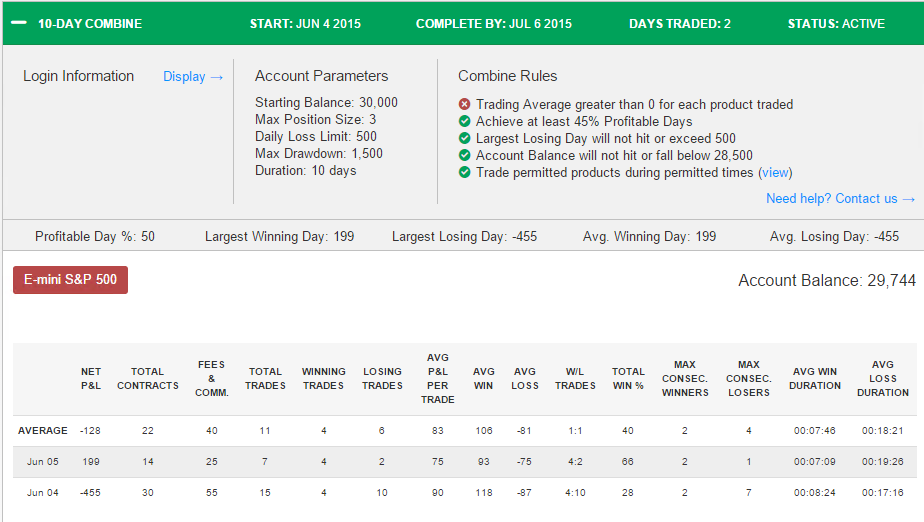924x522 pixels.
Task: Follow the Need help? Contact us link
Action: (x=831, y=199)
